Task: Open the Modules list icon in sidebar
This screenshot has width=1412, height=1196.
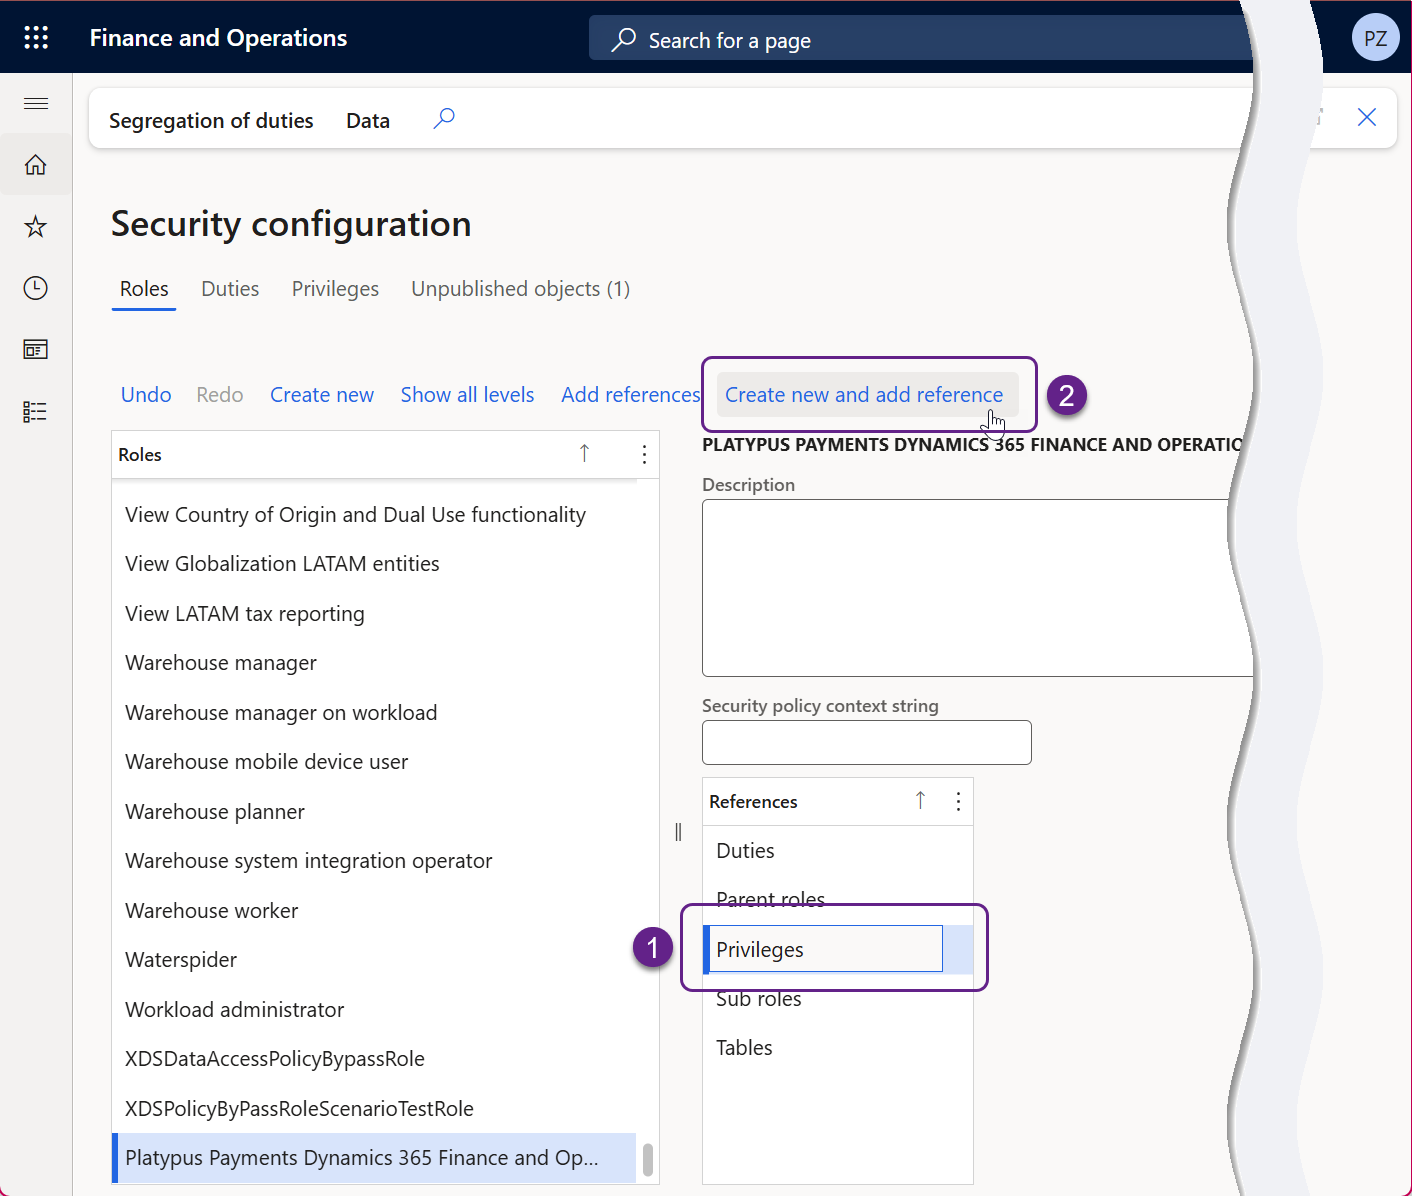Action: click(36, 412)
